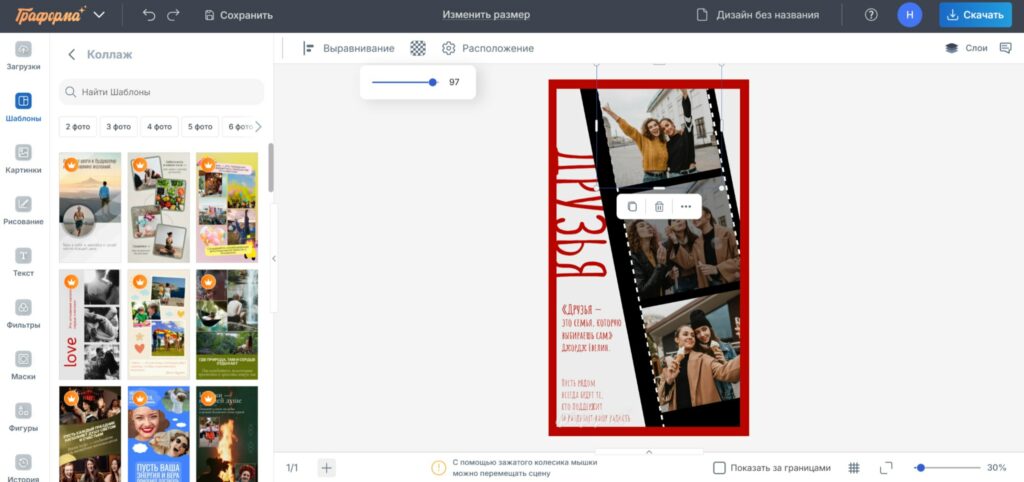Viewport: 1024px width, 482px height.
Task: Click the Найти Шаблоны search field
Action: point(161,92)
